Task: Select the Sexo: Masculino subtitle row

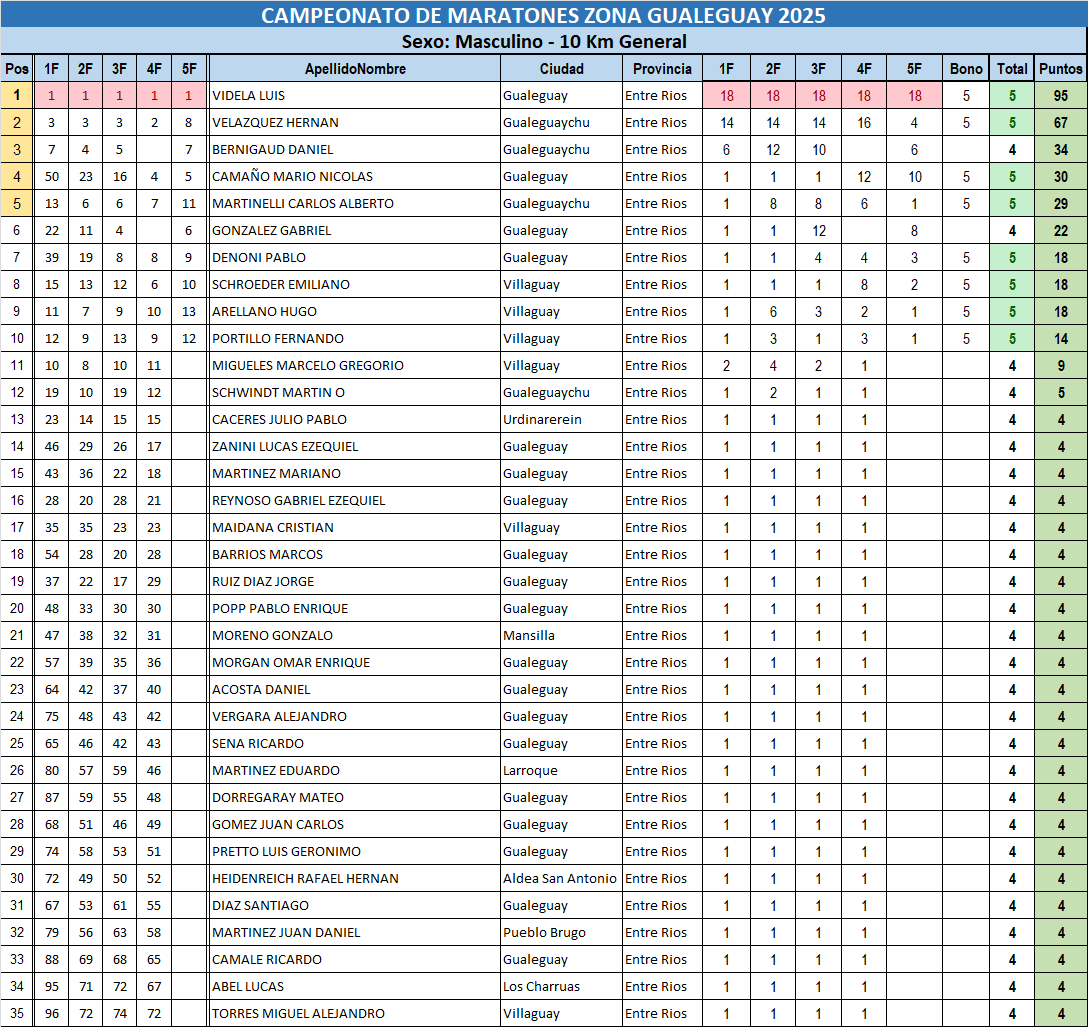Action: [x=543, y=42]
